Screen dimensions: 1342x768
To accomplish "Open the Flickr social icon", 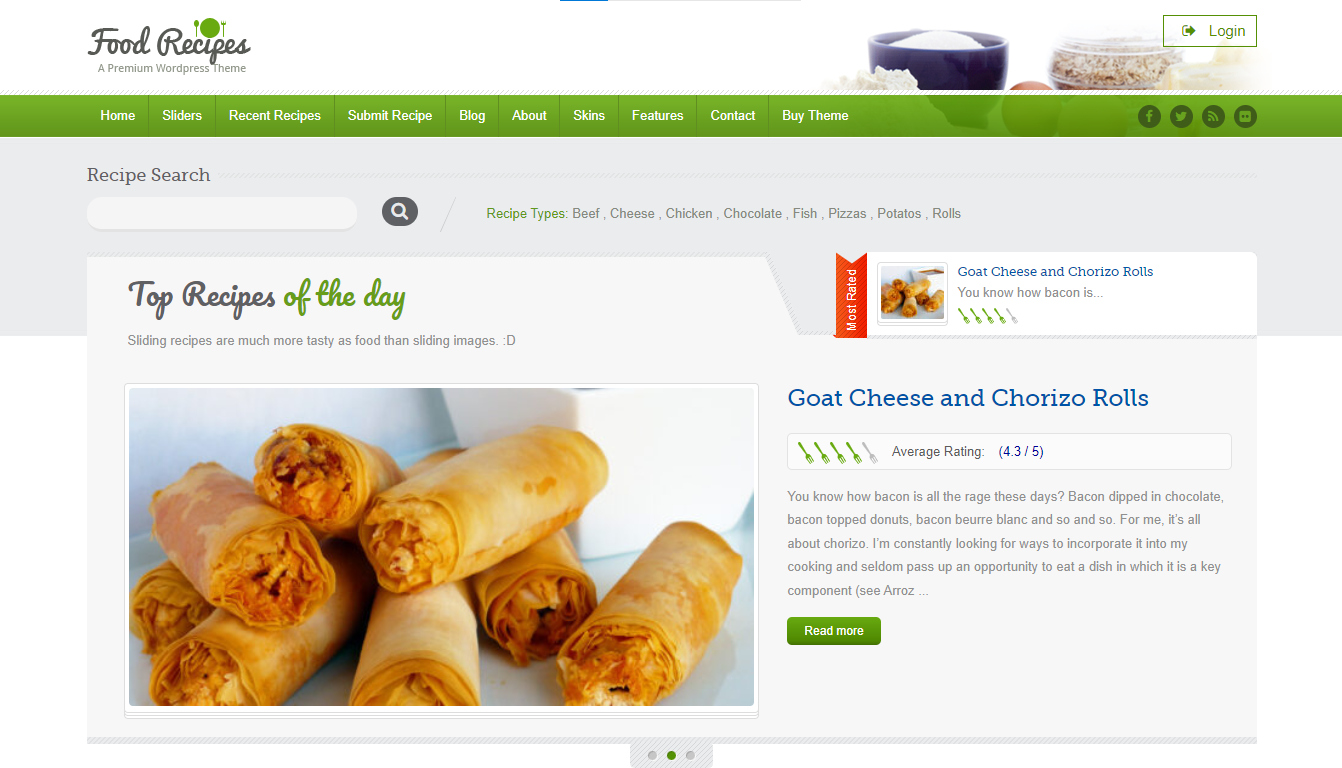I will (1245, 116).
